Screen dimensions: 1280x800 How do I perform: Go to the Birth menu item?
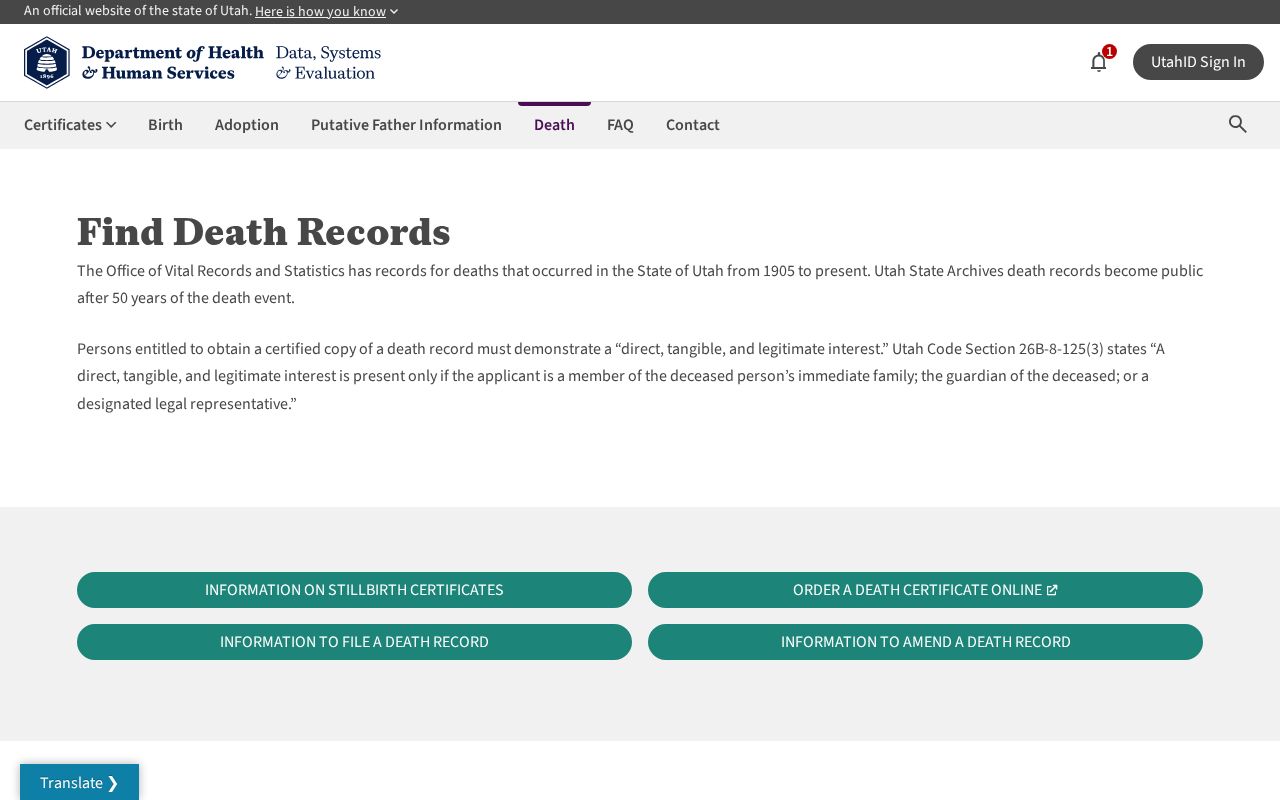pyautogui.click(x=165, y=125)
